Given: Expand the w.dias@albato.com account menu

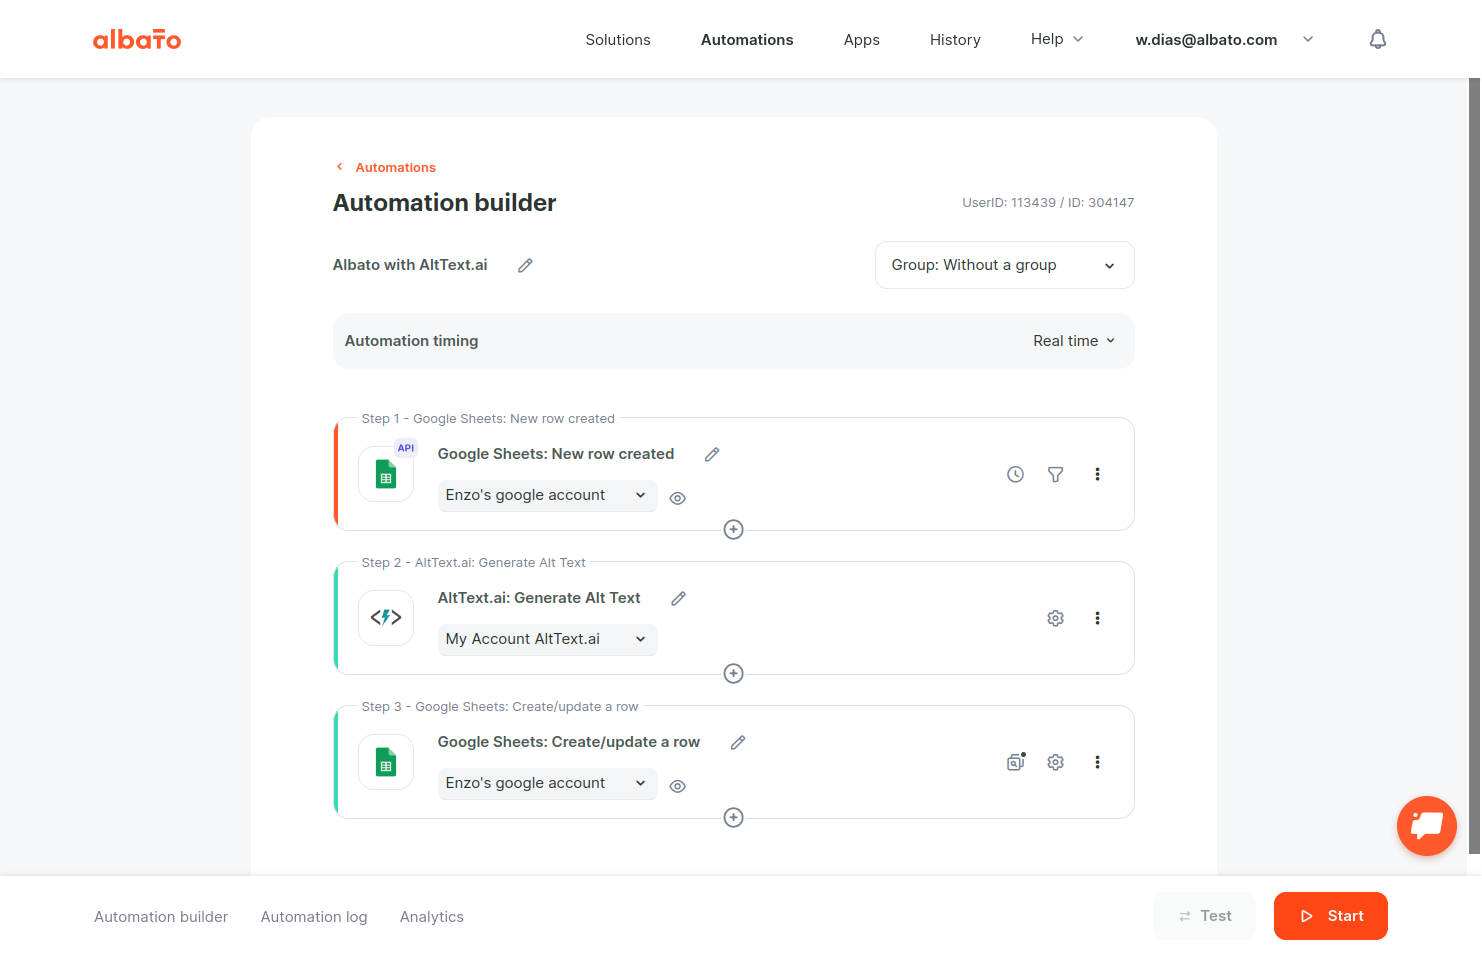Looking at the screenshot, I should [1224, 40].
